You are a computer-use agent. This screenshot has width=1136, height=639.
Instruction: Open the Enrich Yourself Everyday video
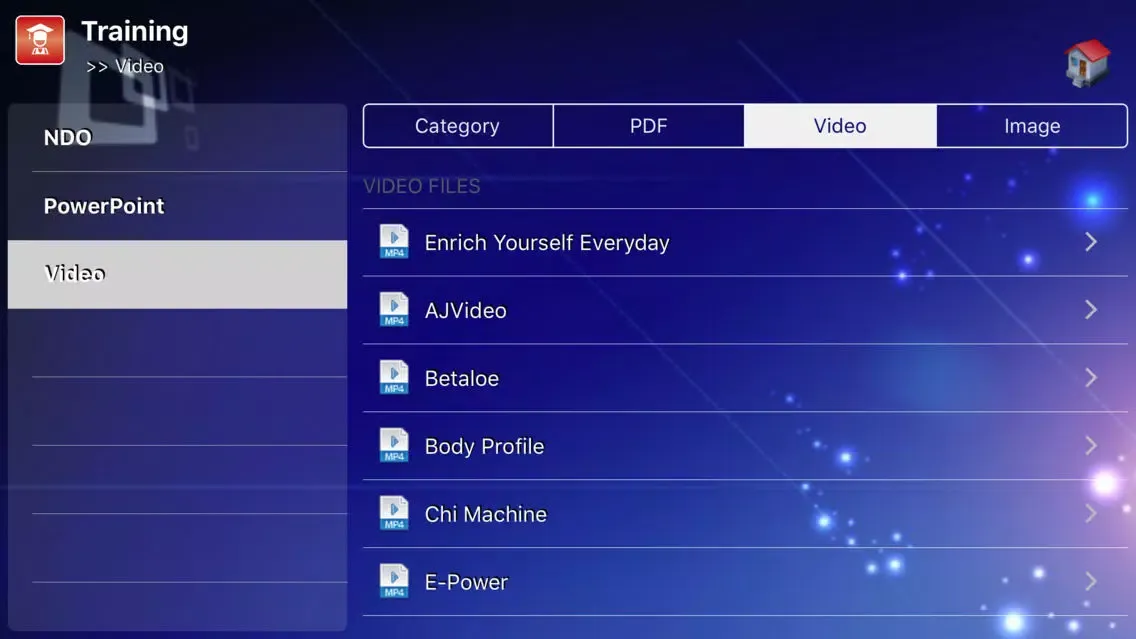click(x=745, y=242)
